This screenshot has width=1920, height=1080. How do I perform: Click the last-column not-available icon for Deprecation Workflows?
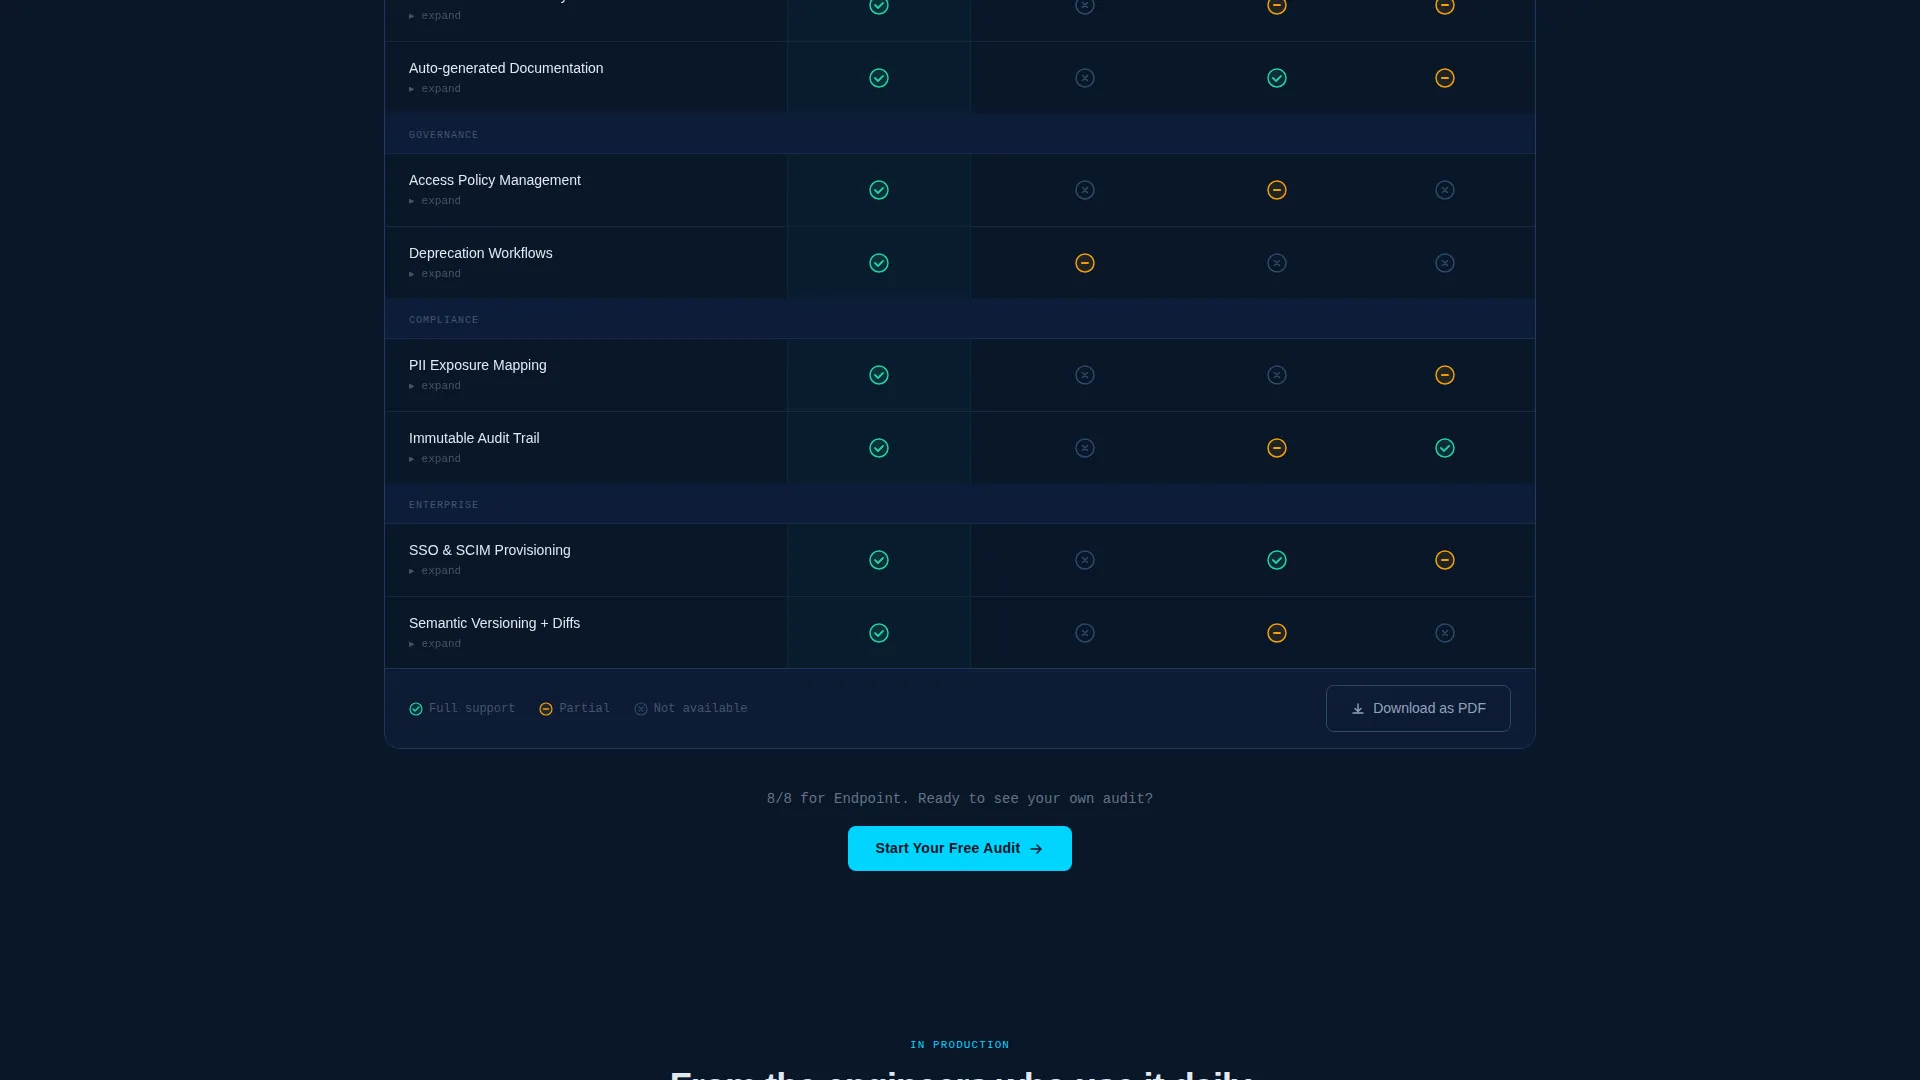click(x=1445, y=263)
